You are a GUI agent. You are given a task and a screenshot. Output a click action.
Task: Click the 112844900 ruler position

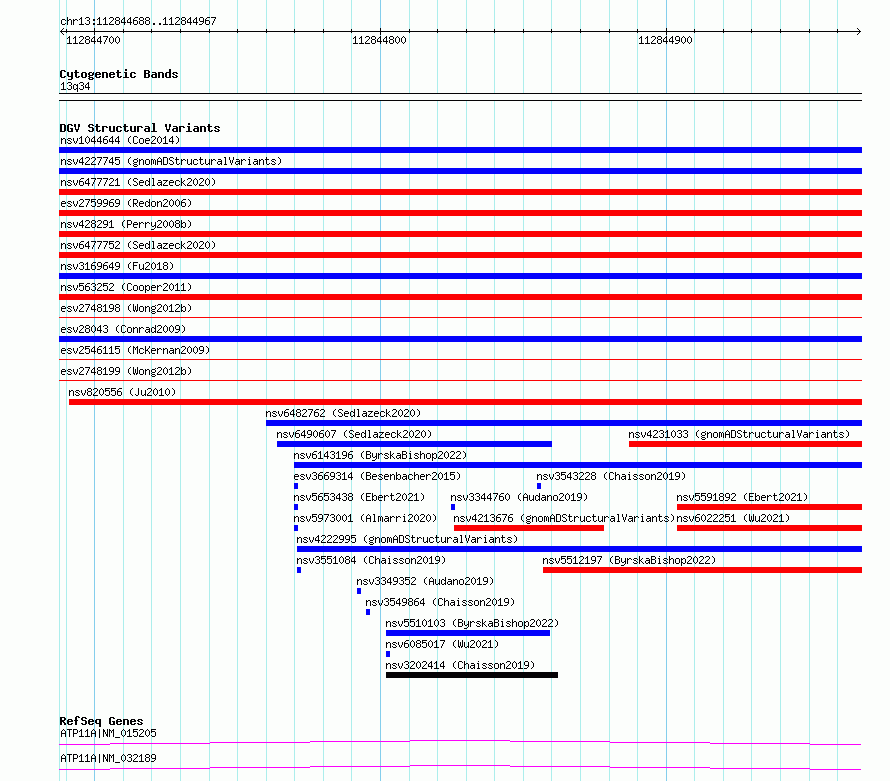pyautogui.click(x=665, y=40)
